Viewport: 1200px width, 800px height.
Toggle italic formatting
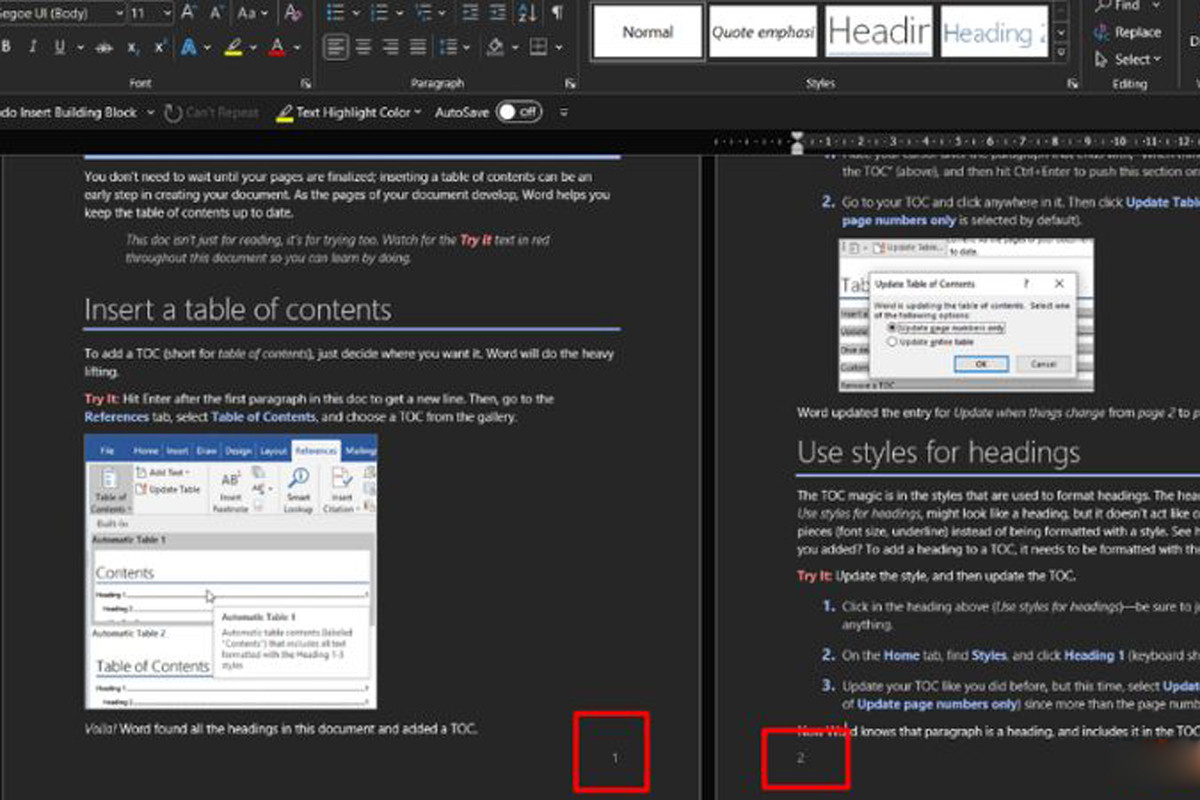33,47
